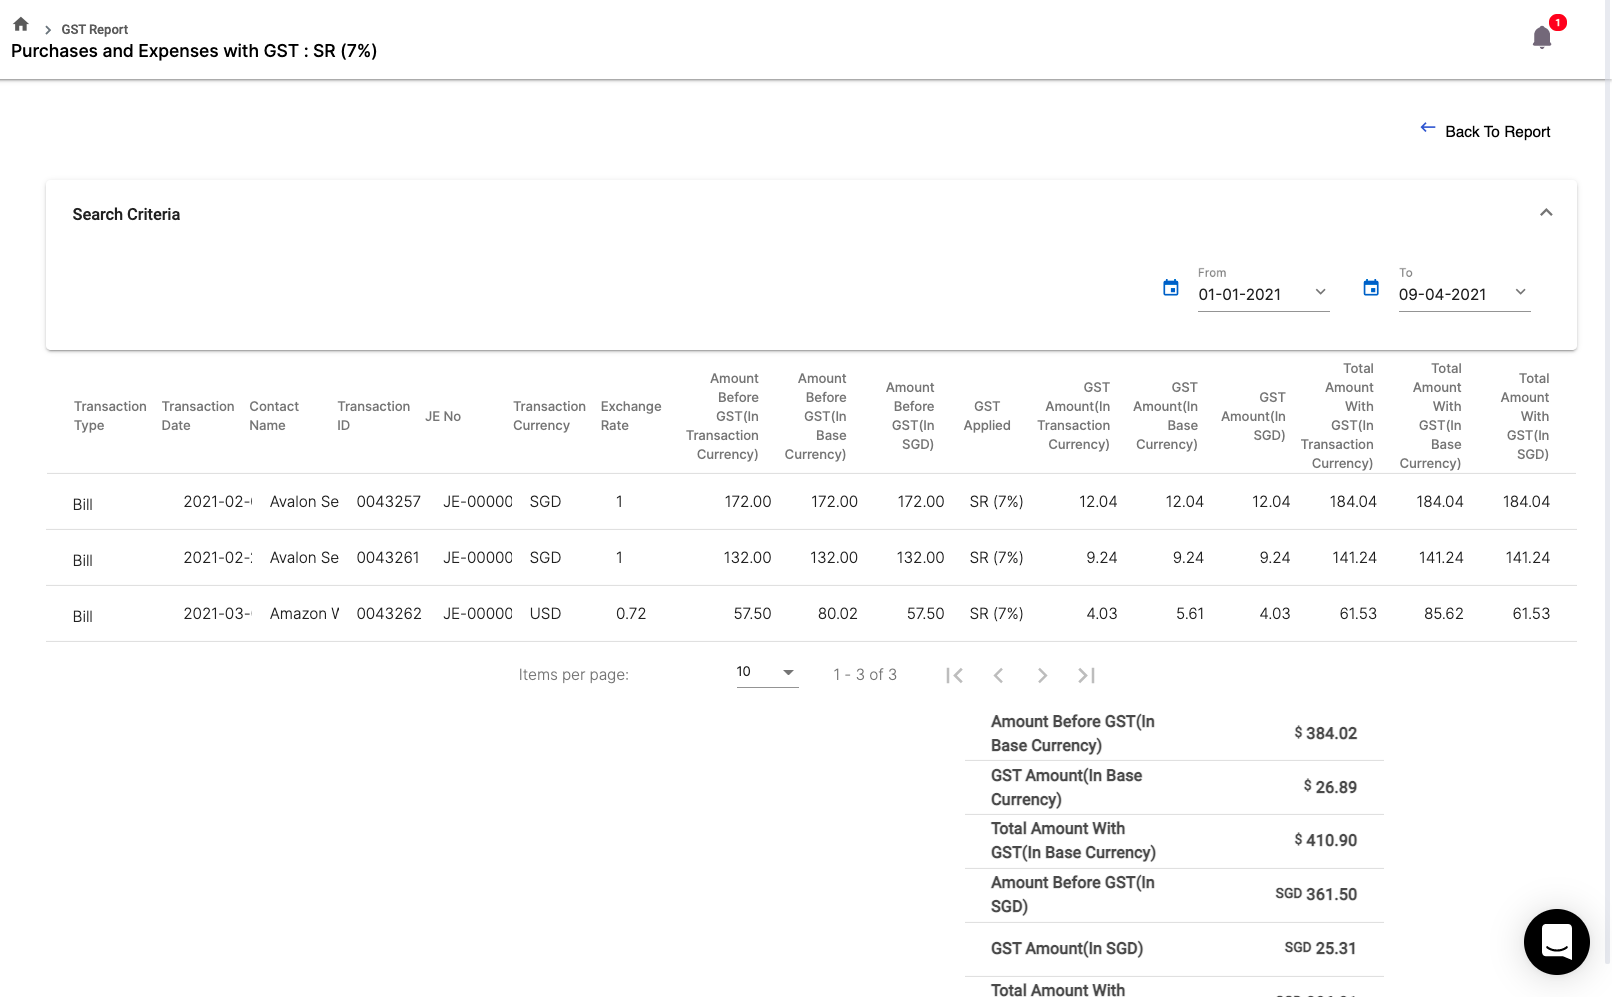Select the Transaction Date column header
1612x997 pixels.
coord(197,416)
